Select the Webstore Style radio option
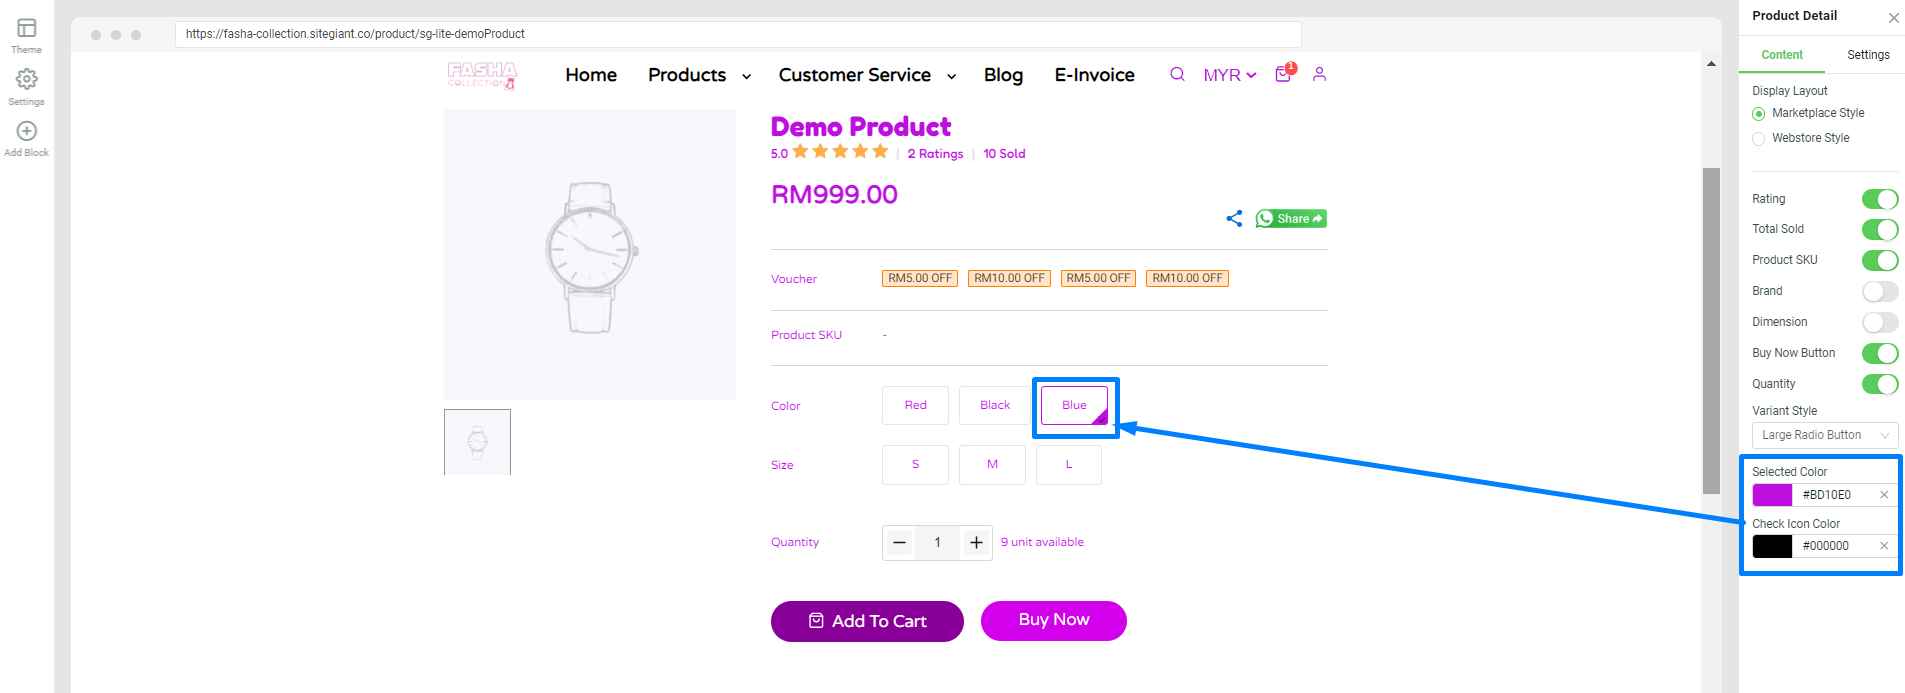This screenshot has width=1905, height=693. tap(1759, 139)
